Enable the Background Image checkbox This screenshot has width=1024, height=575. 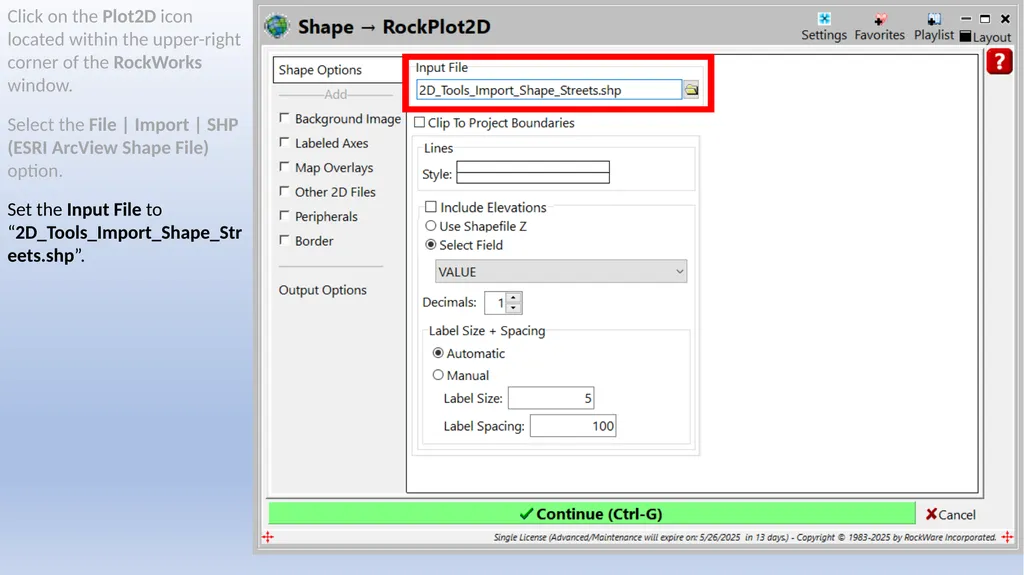(x=284, y=118)
